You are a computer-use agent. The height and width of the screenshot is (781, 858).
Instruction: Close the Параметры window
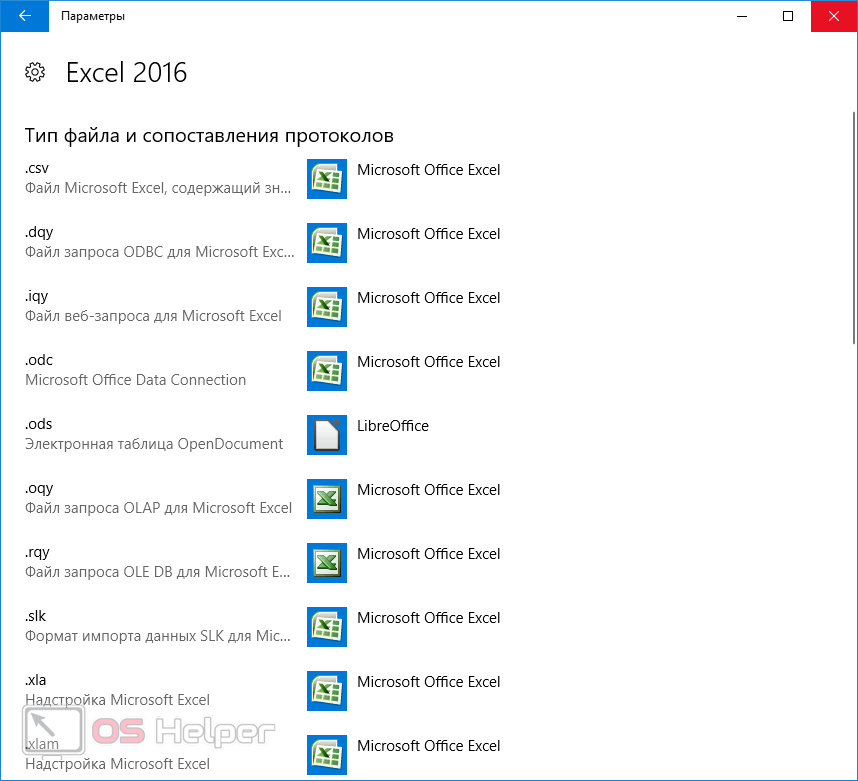coord(834,16)
